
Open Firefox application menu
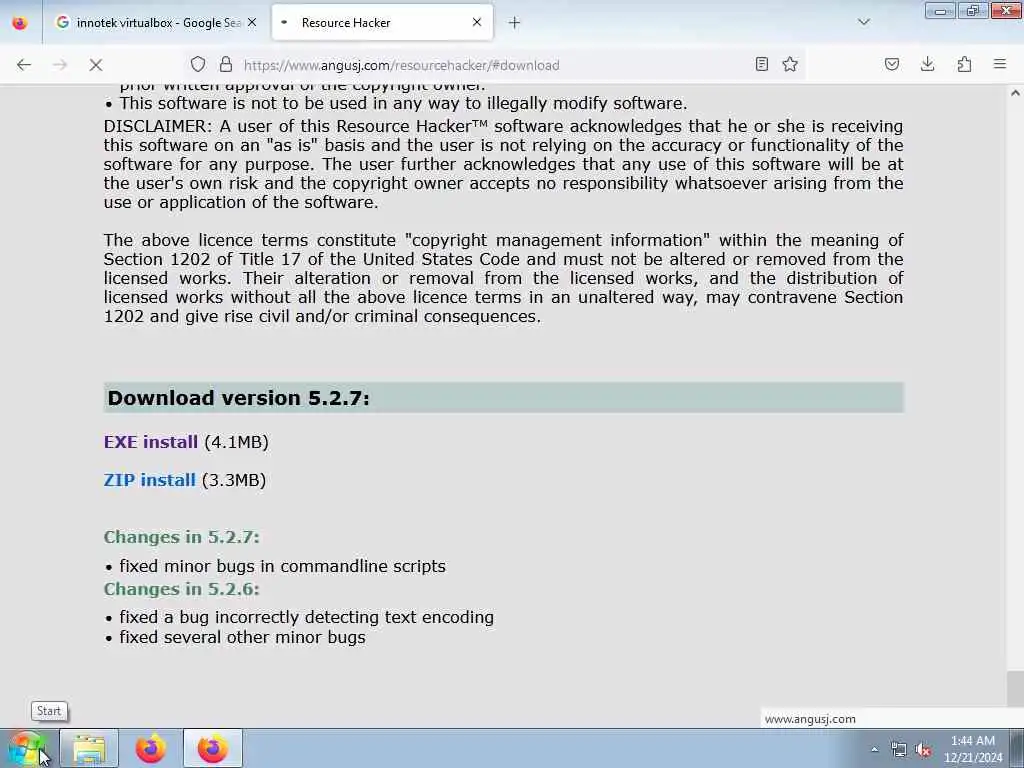tap(1000, 64)
